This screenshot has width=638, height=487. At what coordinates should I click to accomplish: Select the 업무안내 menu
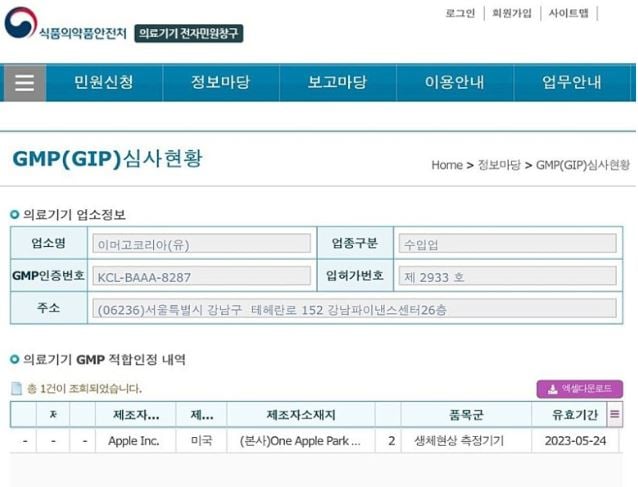tap(572, 82)
